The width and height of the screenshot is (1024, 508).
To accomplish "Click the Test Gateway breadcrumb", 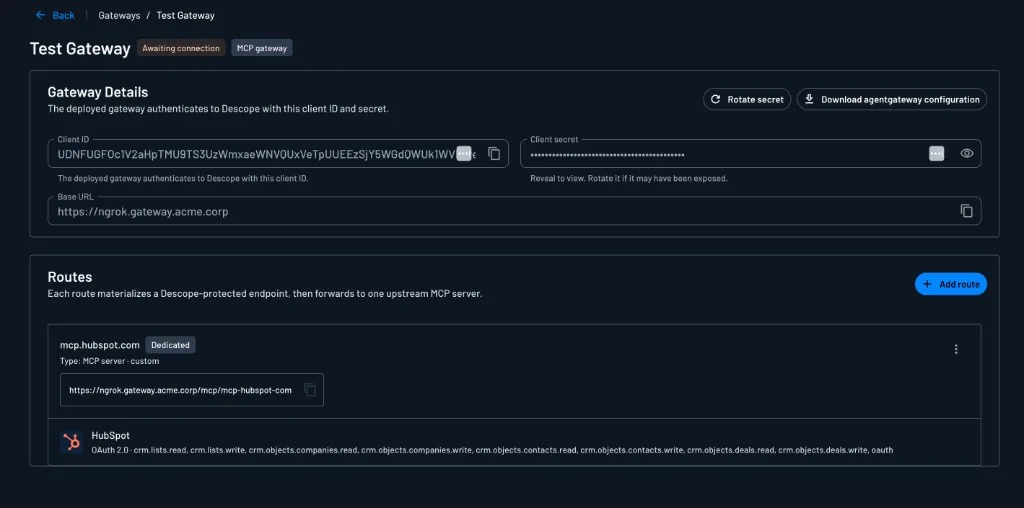I will click(185, 15).
